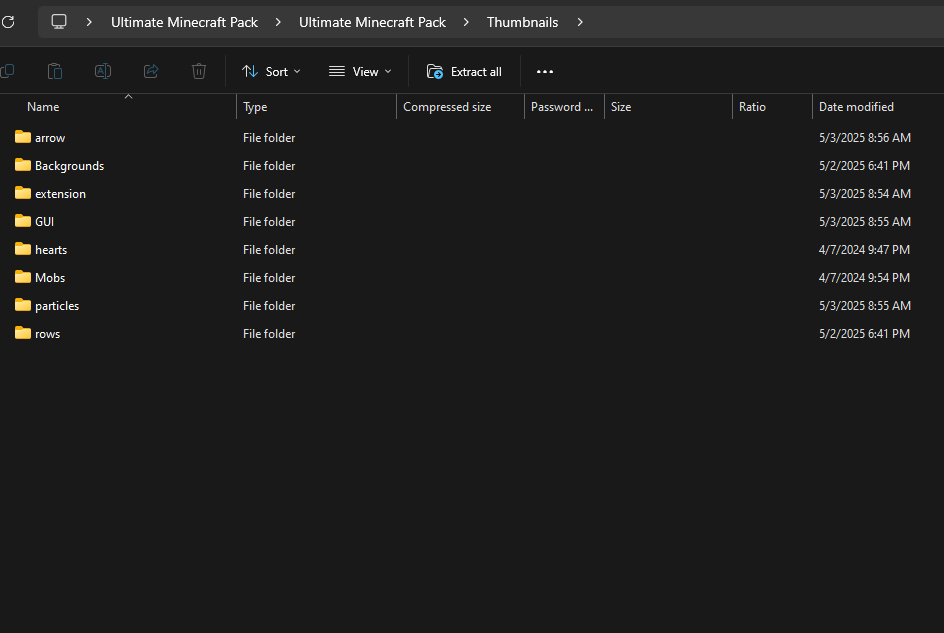Select the hearts folder name
Viewport: 944px width, 633px height.
click(51, 249)
